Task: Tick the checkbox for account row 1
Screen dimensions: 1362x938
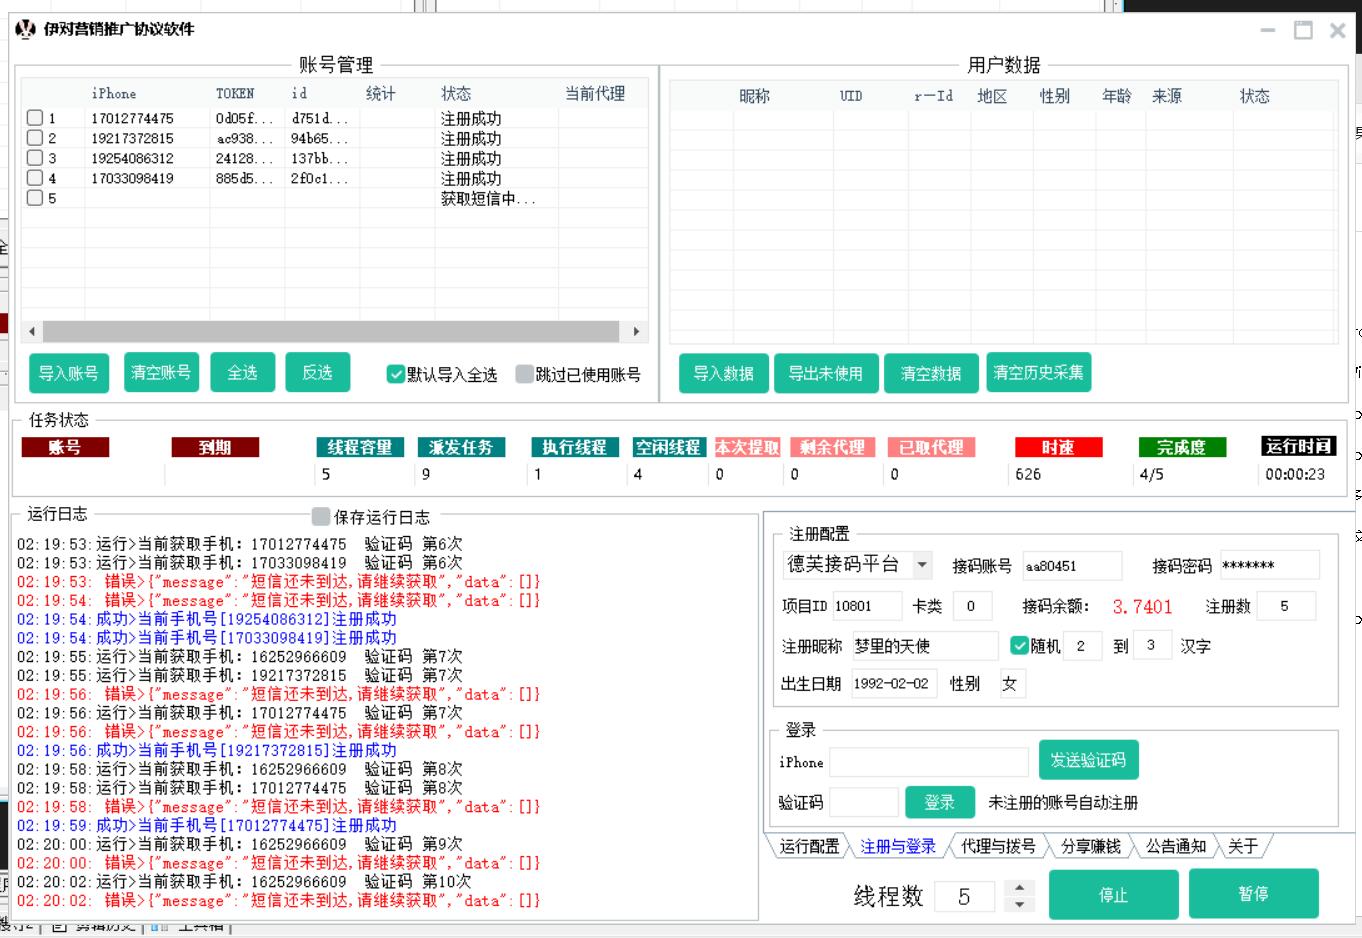Action: coord(35,118)
